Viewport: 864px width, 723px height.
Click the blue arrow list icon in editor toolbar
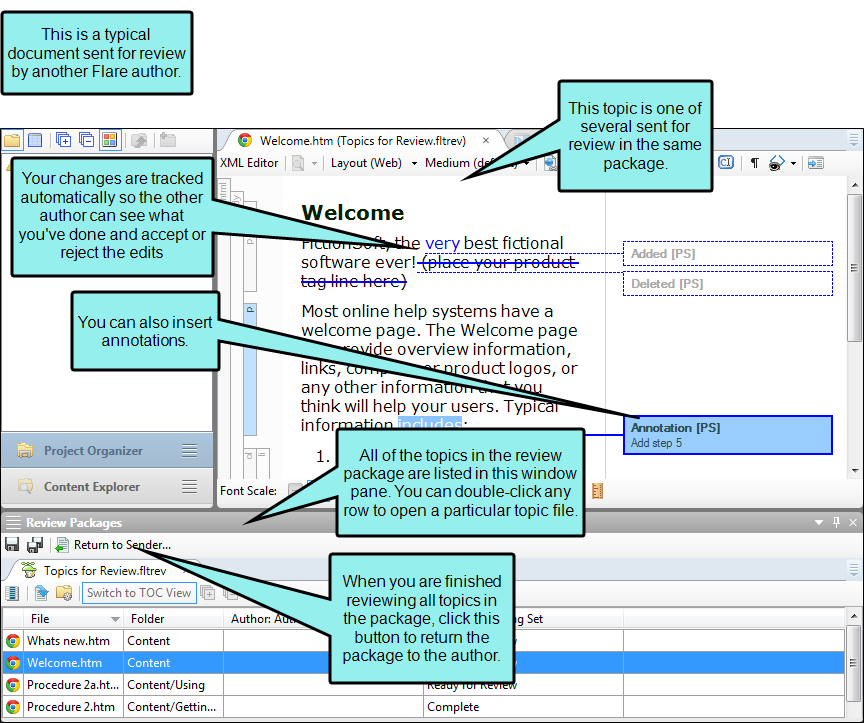[x=816, y=163]
